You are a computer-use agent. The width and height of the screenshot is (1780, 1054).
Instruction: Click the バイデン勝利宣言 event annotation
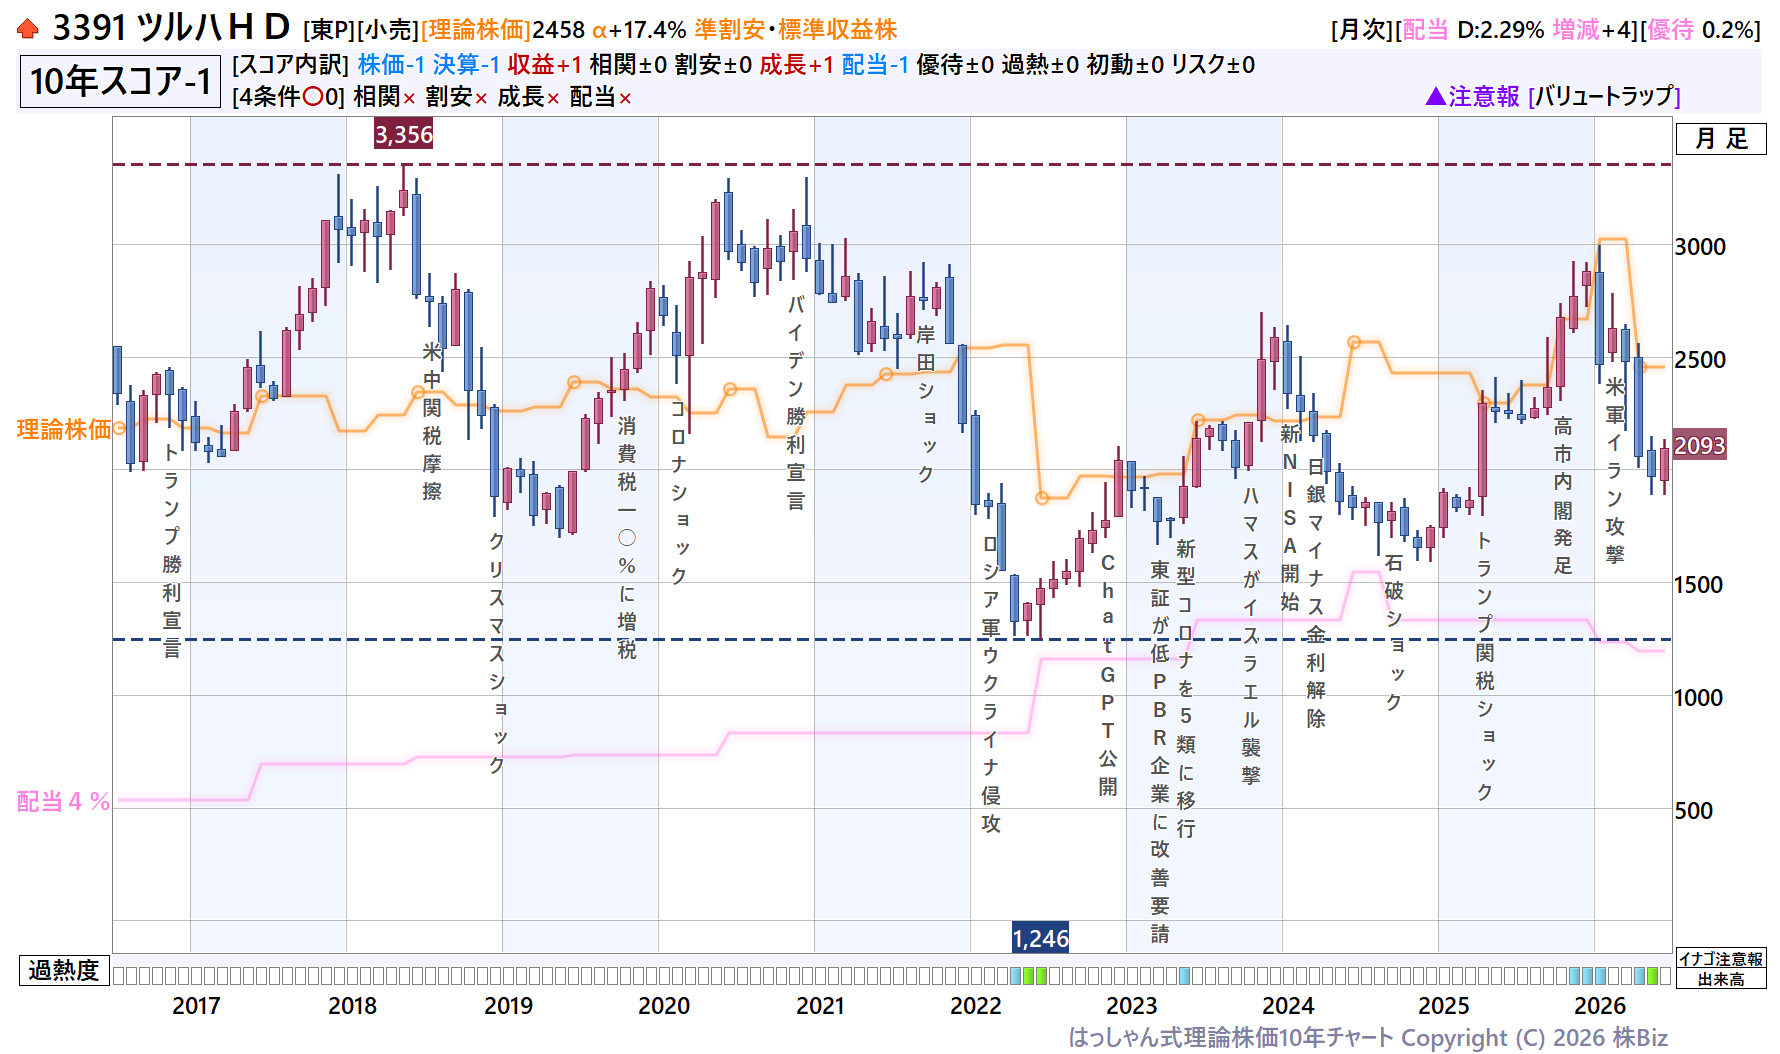(x=796, y=403)
